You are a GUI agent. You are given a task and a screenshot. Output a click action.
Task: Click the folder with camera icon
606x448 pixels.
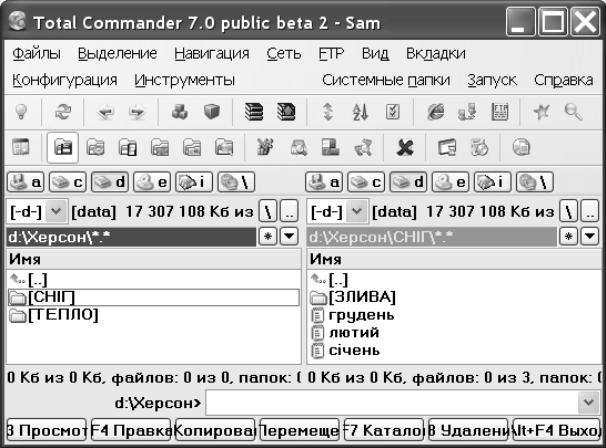(95, 148)
